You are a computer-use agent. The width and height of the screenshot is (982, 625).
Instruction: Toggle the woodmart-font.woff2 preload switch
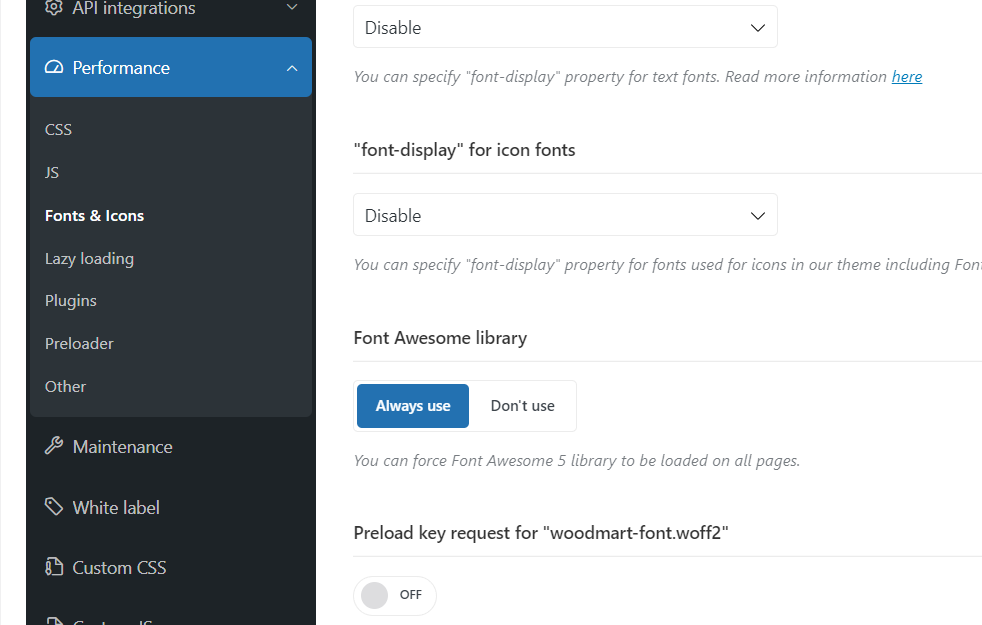click(x=394, y=595)
